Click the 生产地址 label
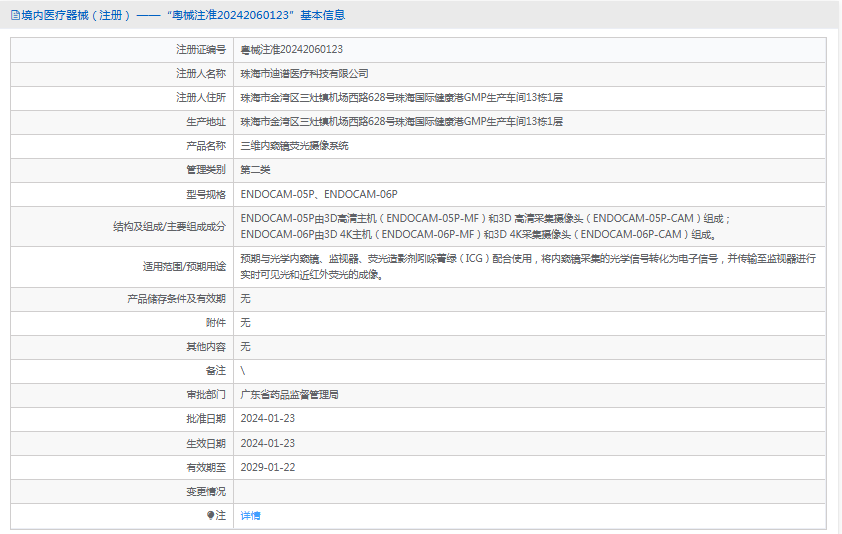Screen dimensions: 842x534 [x=206, y=122]
